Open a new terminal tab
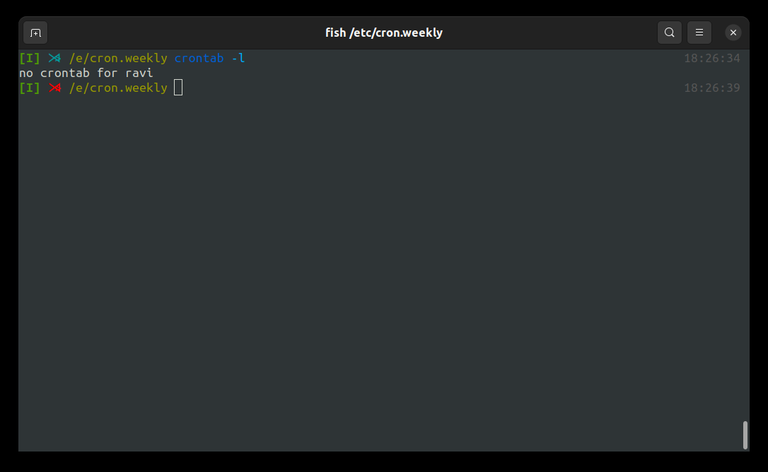 35,33
